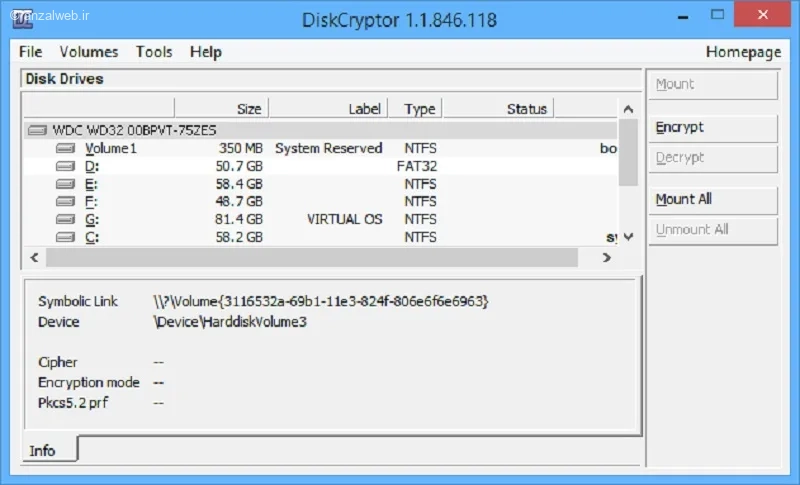Image resolution: width=800 pixels, height=485 pixels.
Task: Click the drive icon beside F:
Action: tap(65, 201)
